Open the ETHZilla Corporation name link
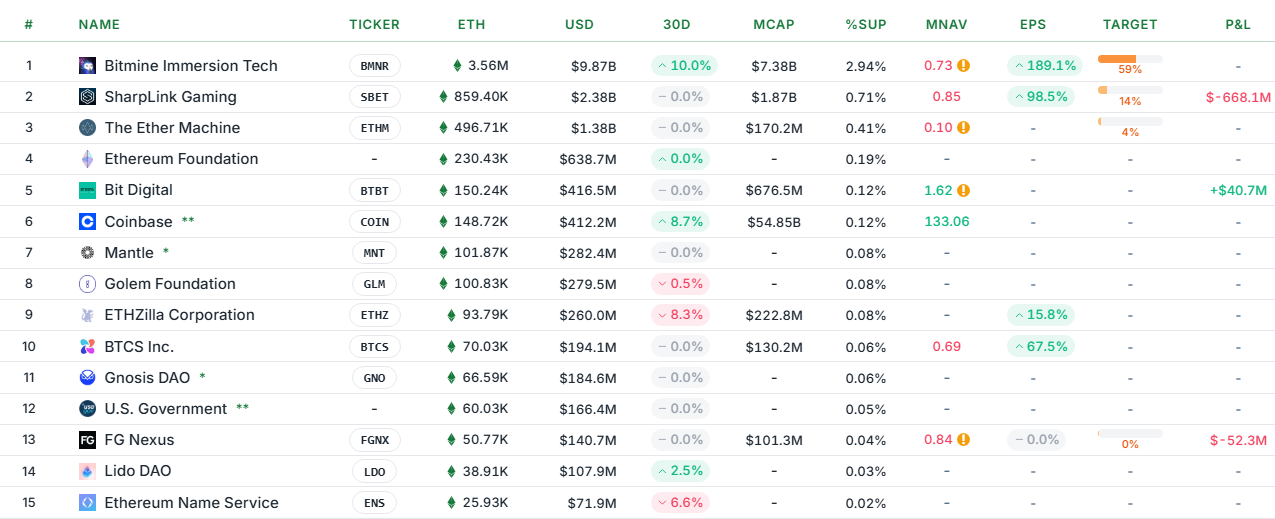Viewport: 1275px width, 519px height. point(179,315)
